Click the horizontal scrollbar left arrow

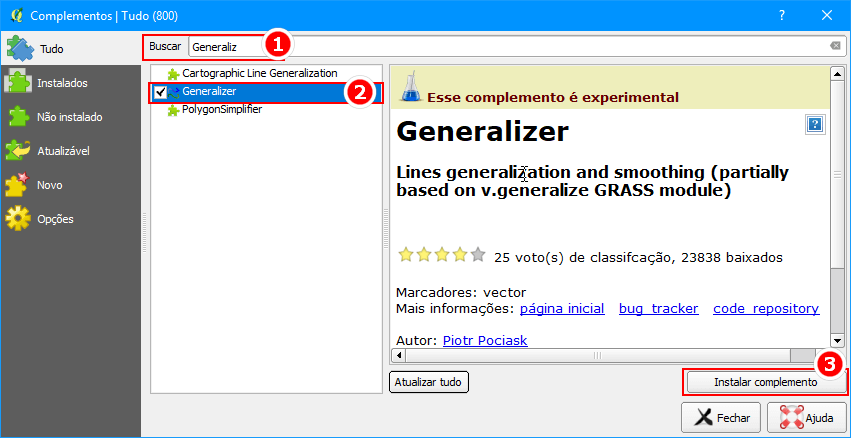(x=398, y=356)
